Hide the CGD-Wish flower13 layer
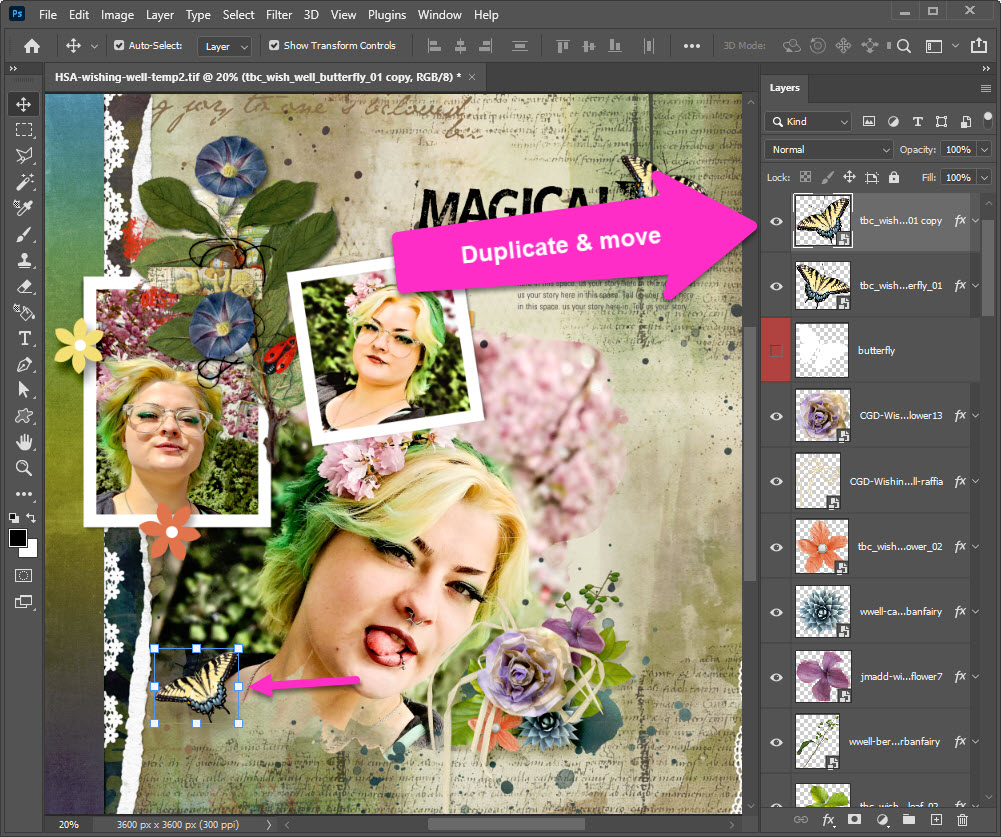 point(776,416)
